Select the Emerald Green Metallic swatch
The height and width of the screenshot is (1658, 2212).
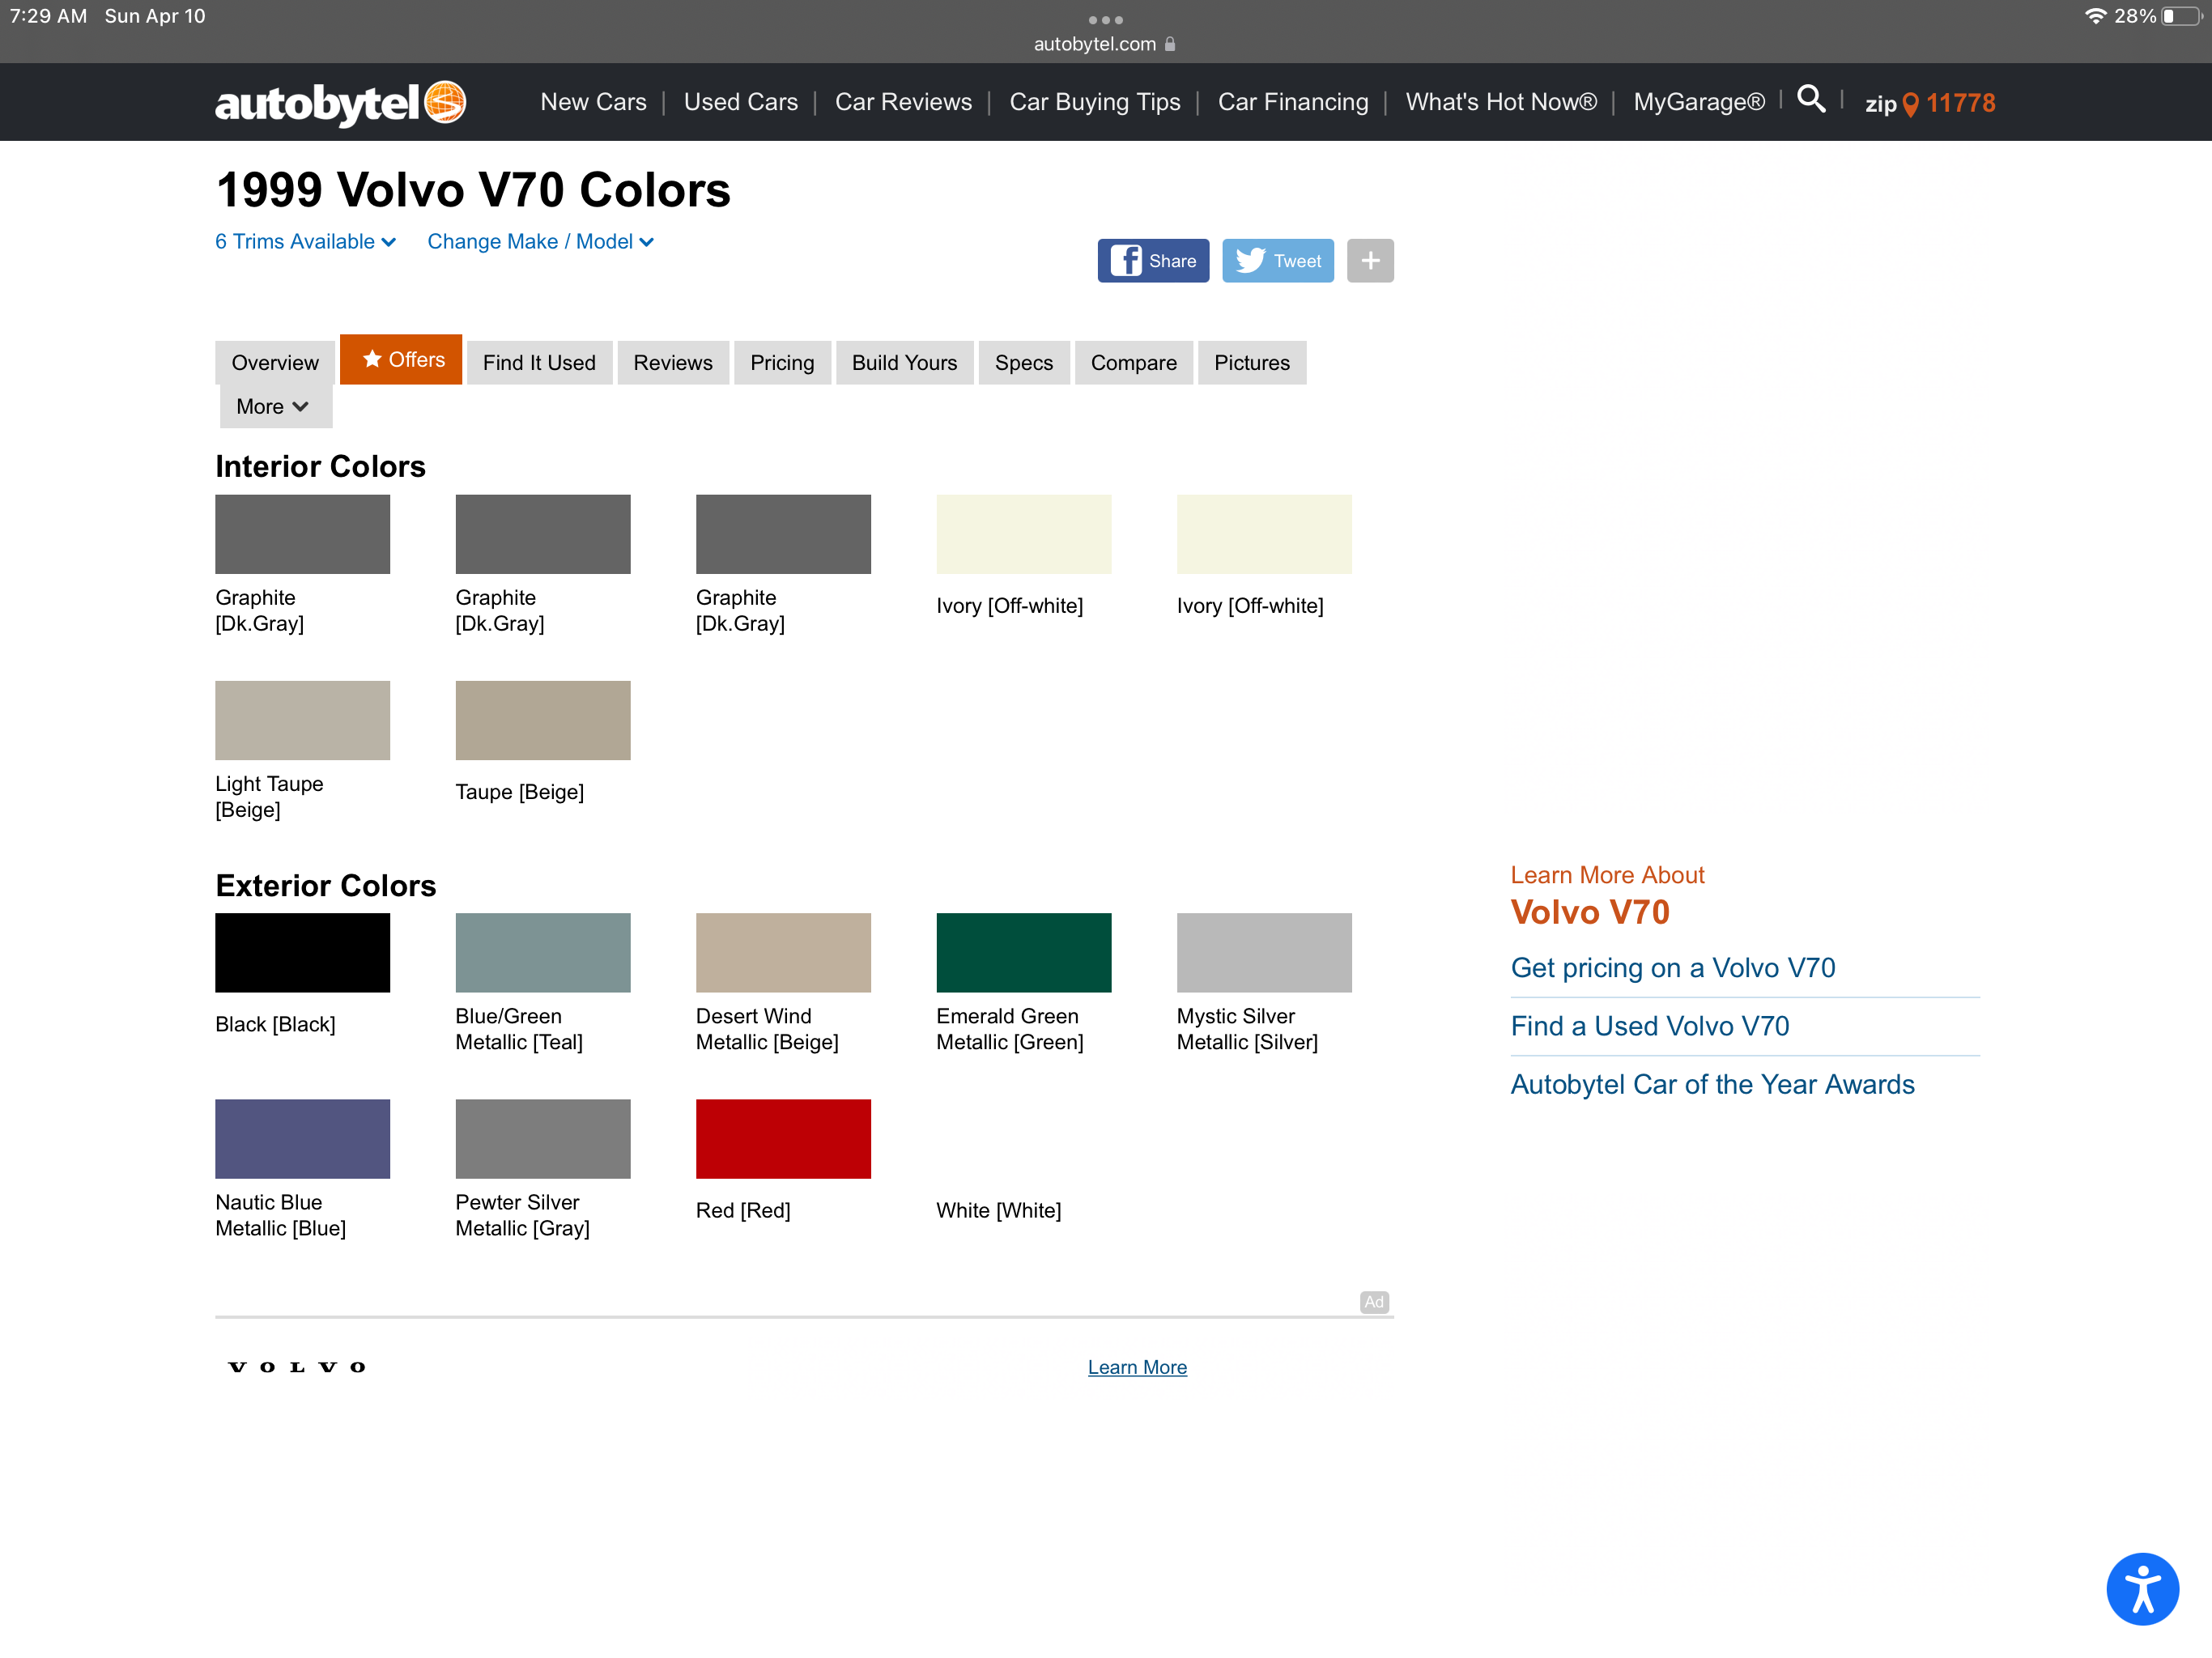tap(1023, 952)
